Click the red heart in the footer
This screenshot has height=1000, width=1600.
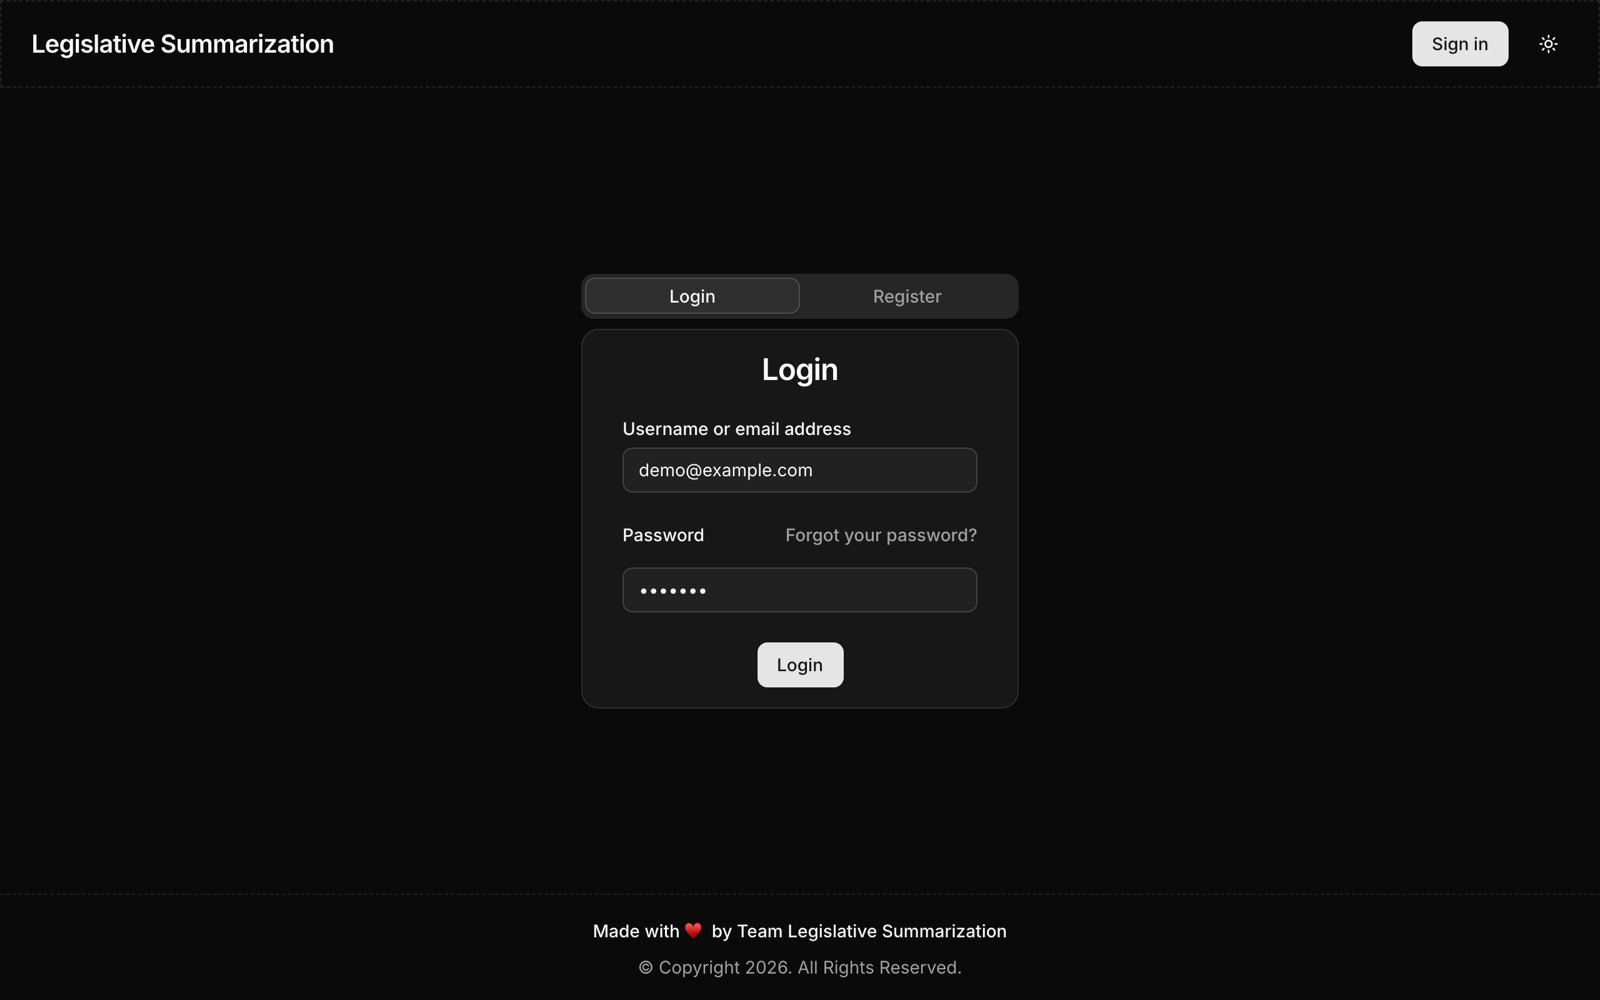click(693, 931)
